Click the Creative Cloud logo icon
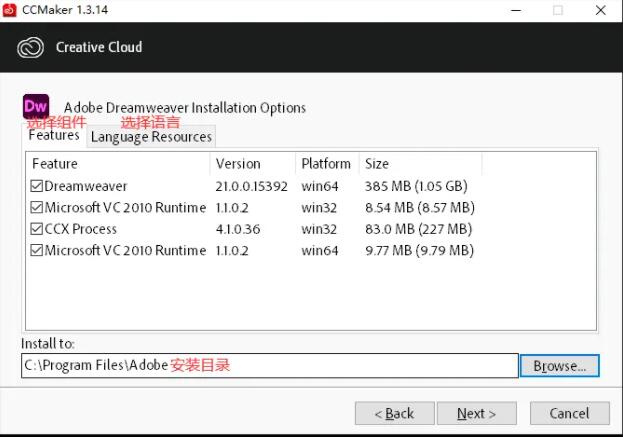Image resolution: width=623 pixels, height=437 pixels. pyautogui.click(x=31, y=48)
